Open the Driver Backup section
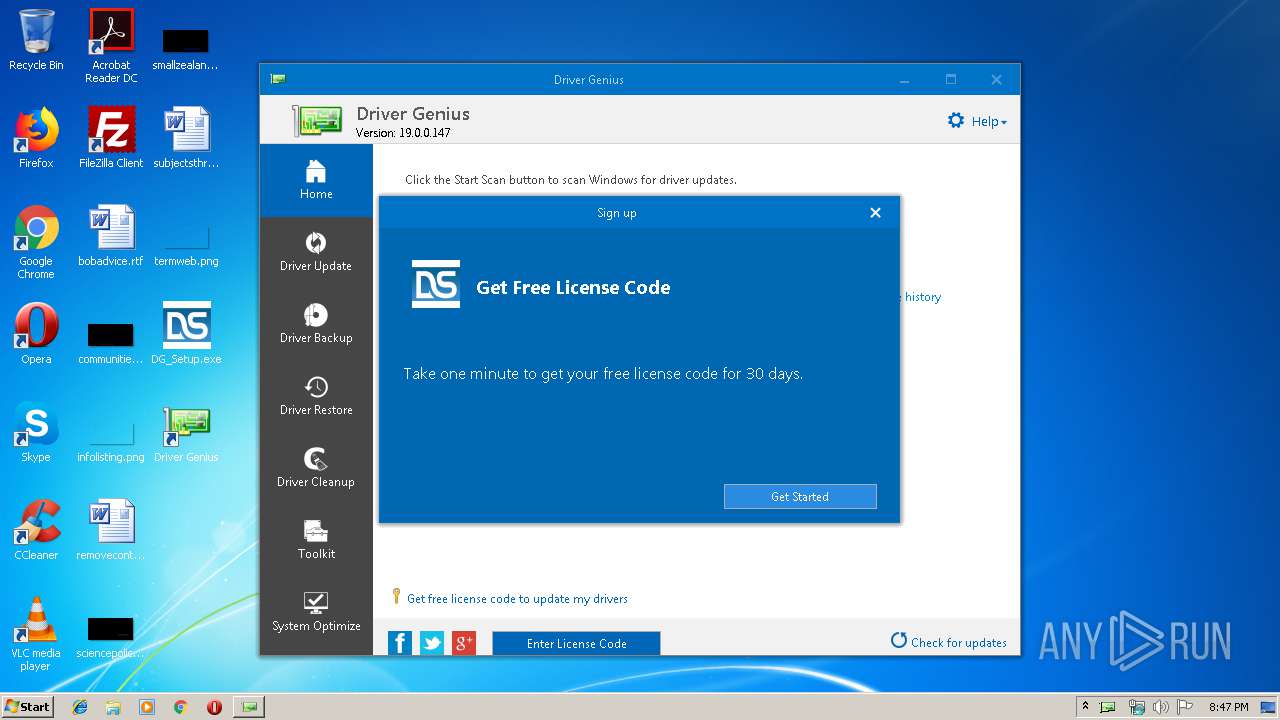The height and width of the screenshot is (720, 1280). click(x=316, y=324)
